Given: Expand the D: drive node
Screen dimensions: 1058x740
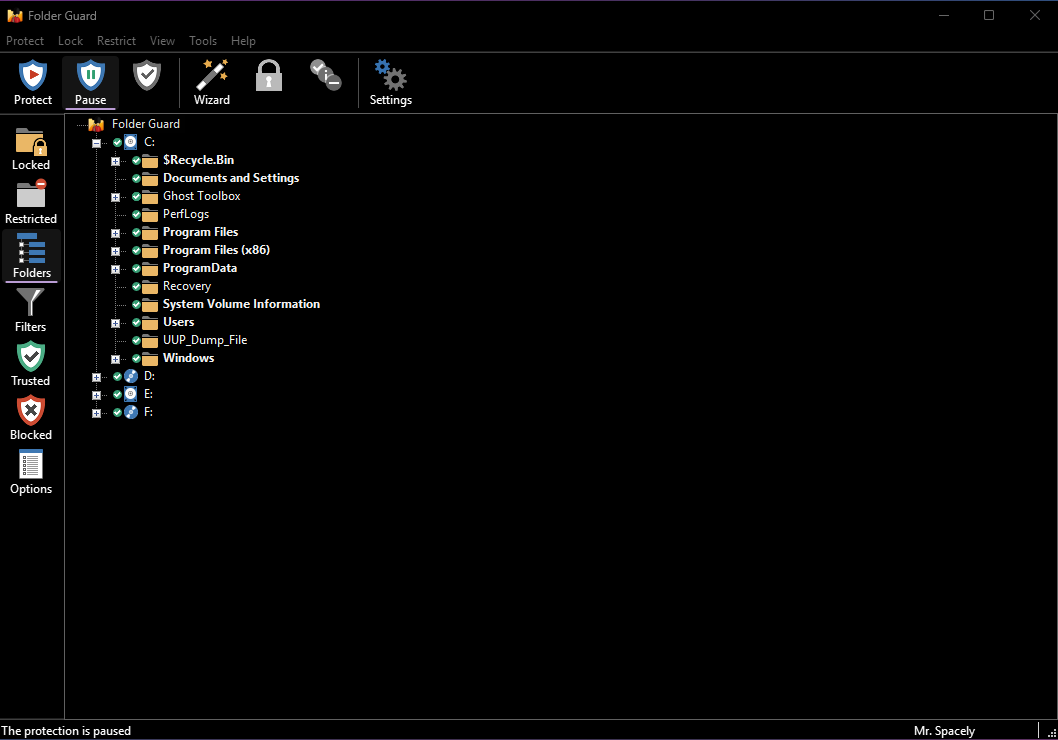Looking at the screenshot, I should pyautogui.click(x=96, y=377).
